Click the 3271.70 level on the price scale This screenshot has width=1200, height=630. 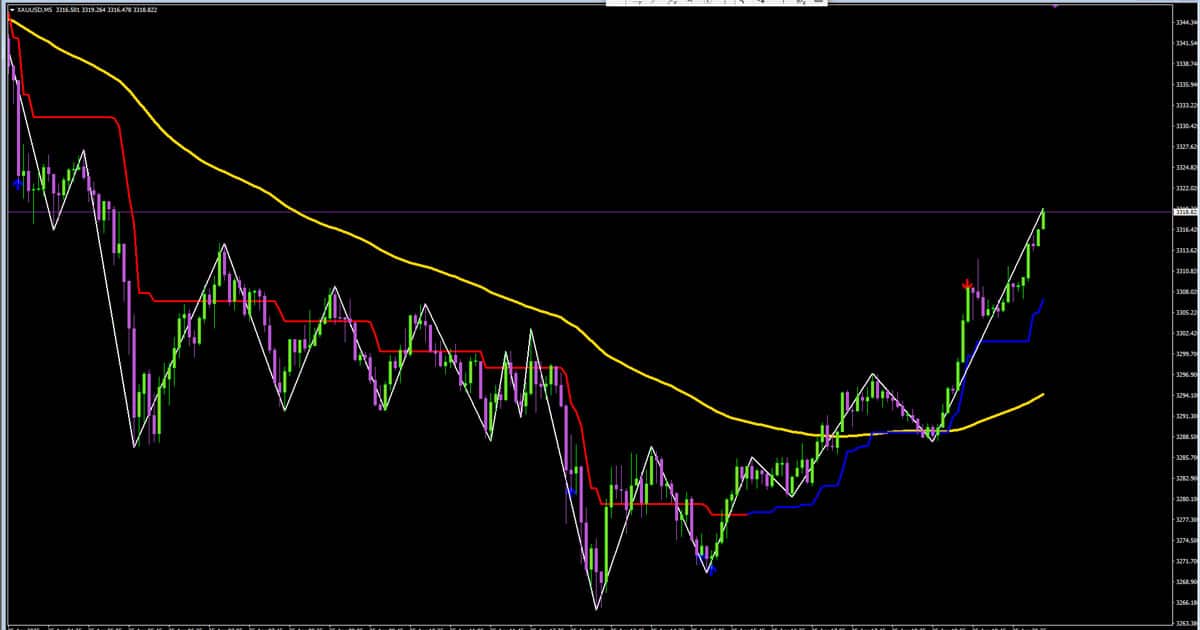(1185, 561)
